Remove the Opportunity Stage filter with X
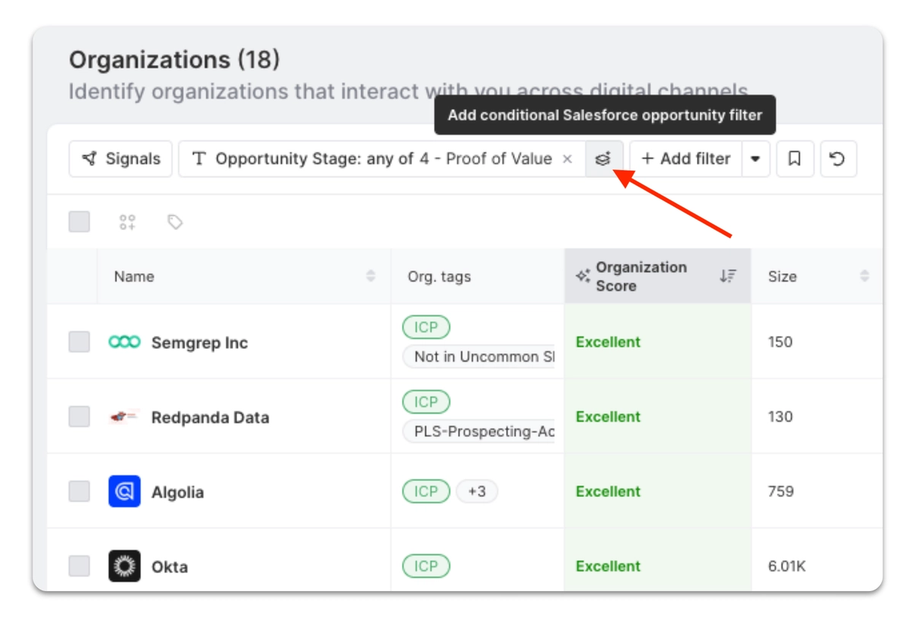 [x=567, y=159]
